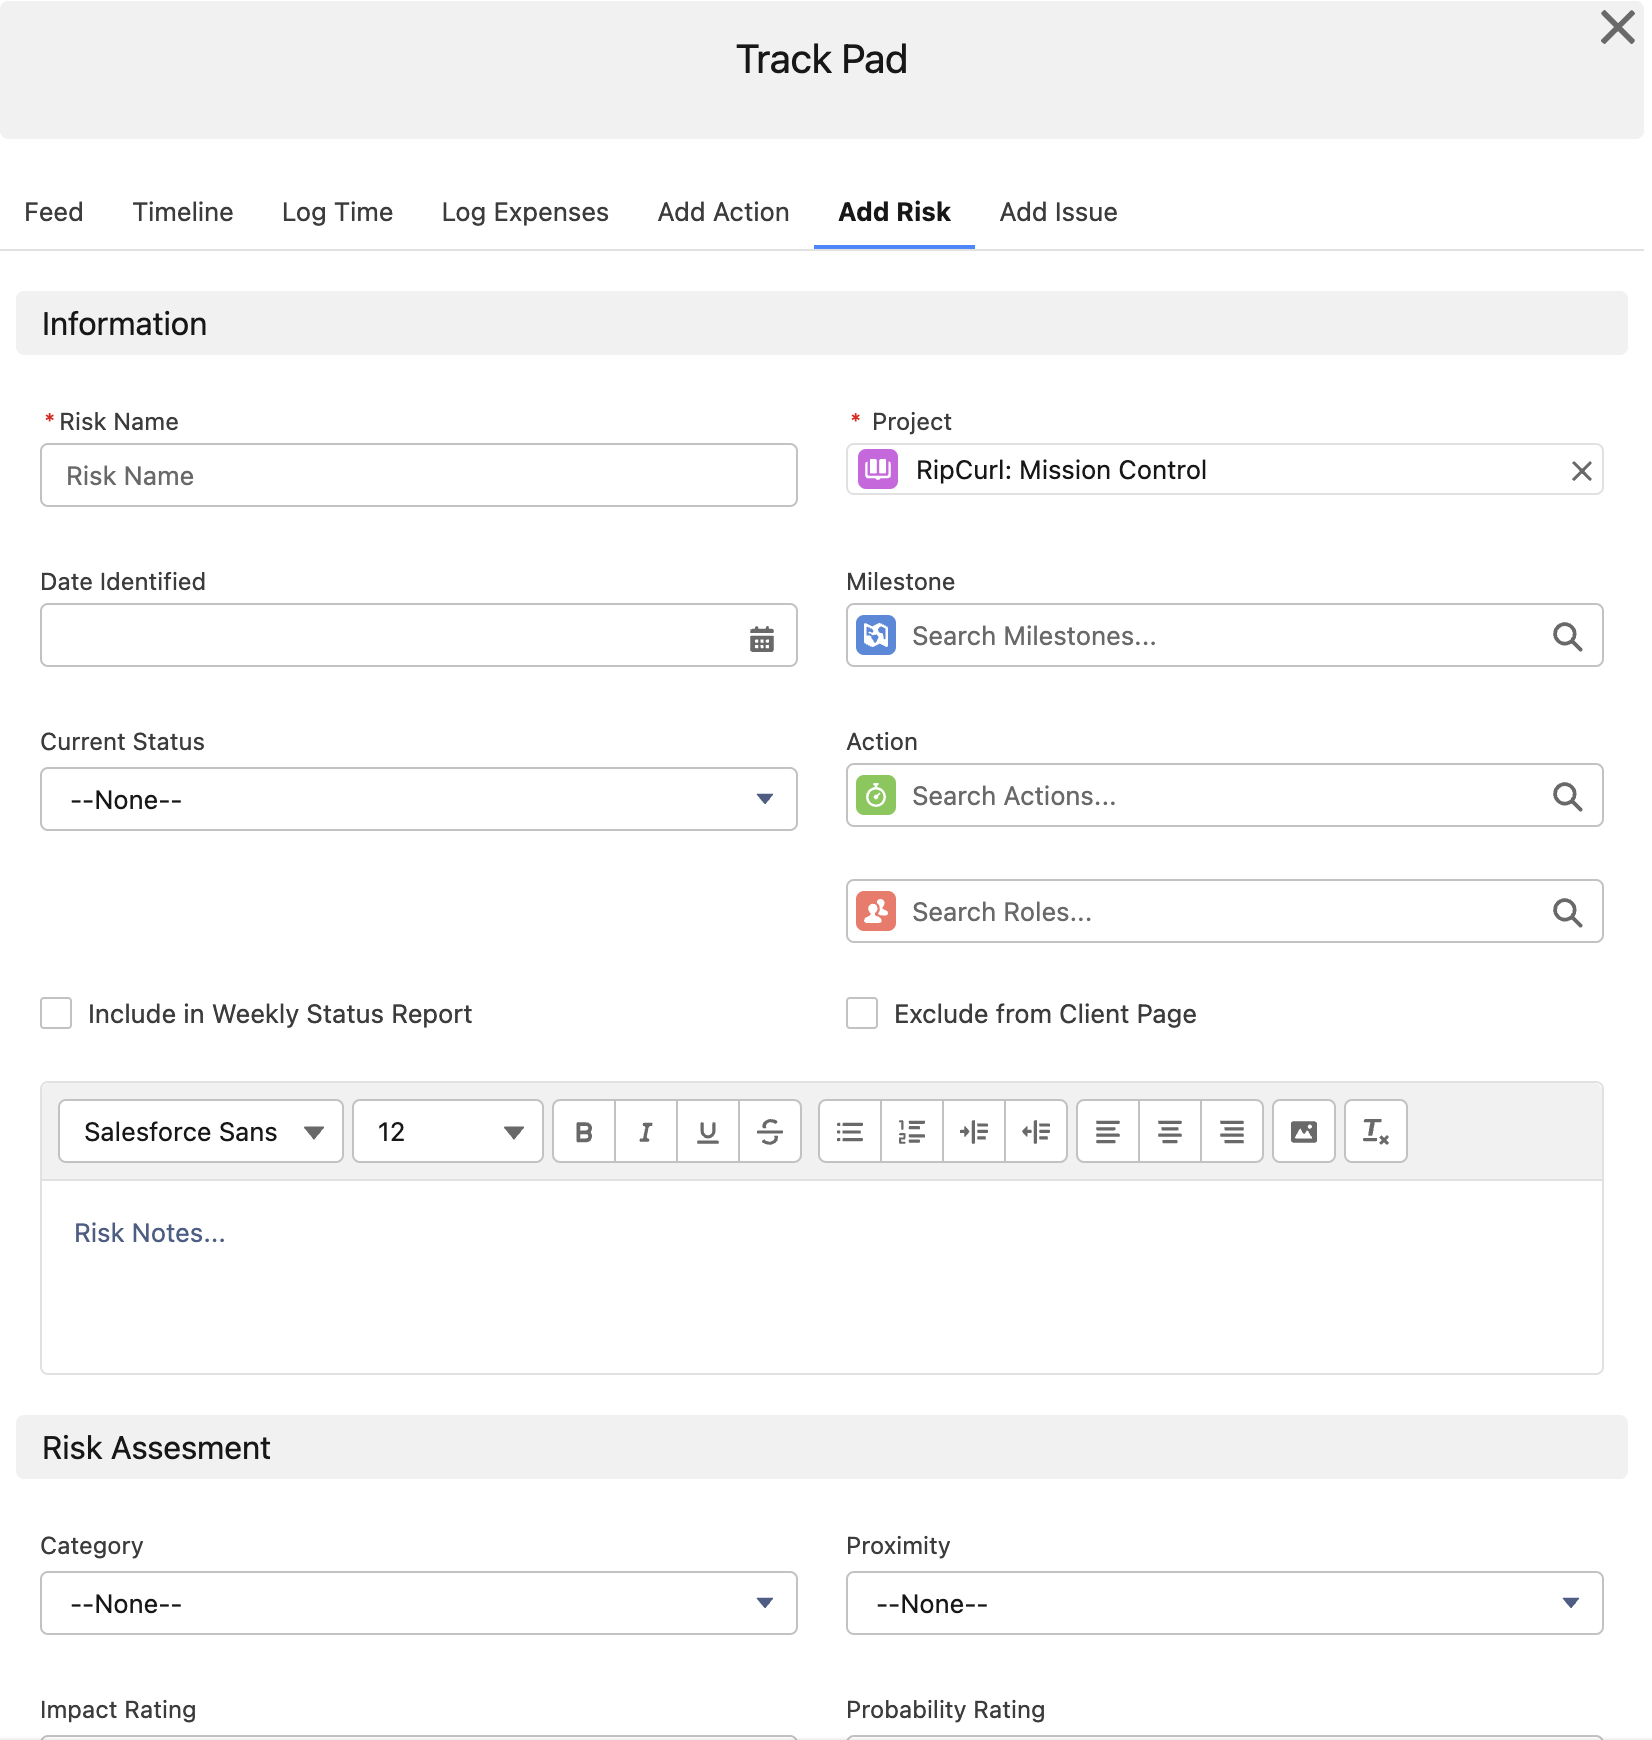This screenshot has height=1740, width=1652.
Task: Clear the RipCurl: Mission Control project selection
Action: pyautogui.click(x=1581, y=471)
